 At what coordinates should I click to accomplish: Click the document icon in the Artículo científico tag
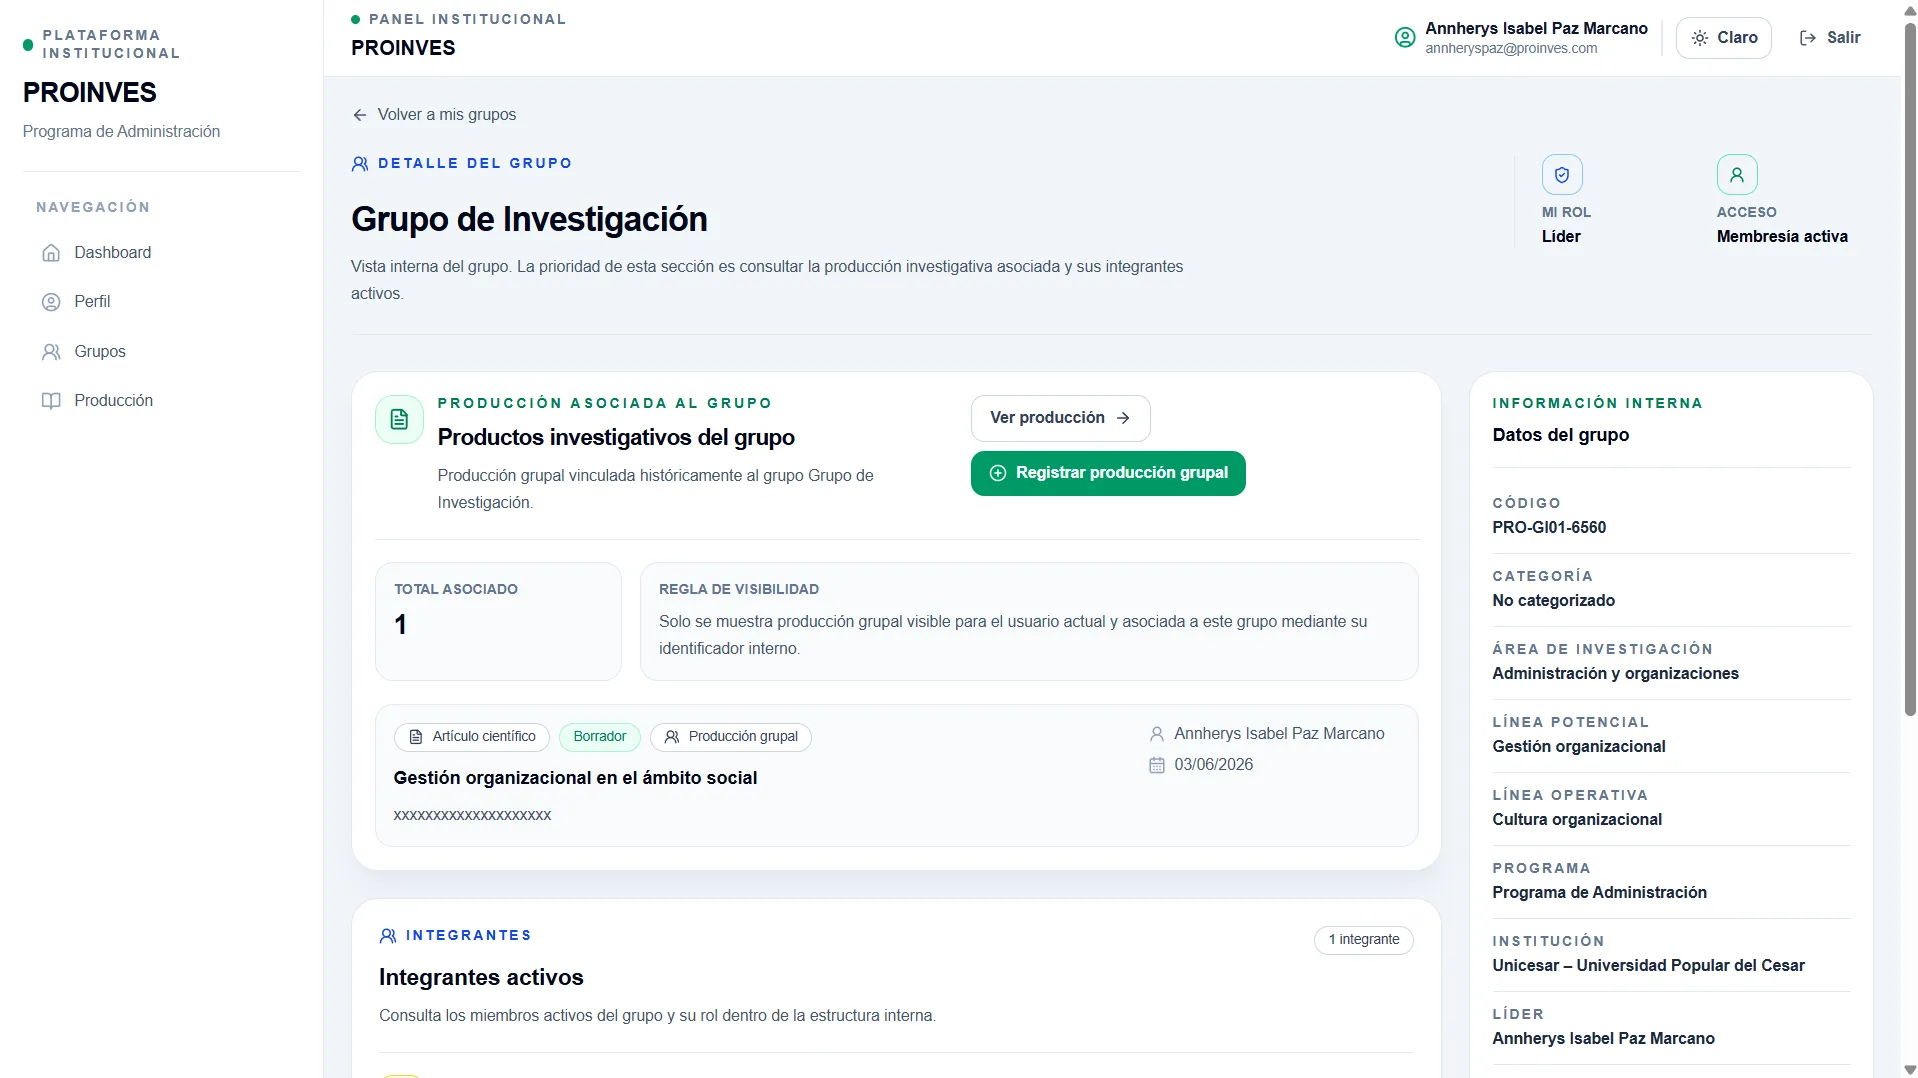coord(416,737)
